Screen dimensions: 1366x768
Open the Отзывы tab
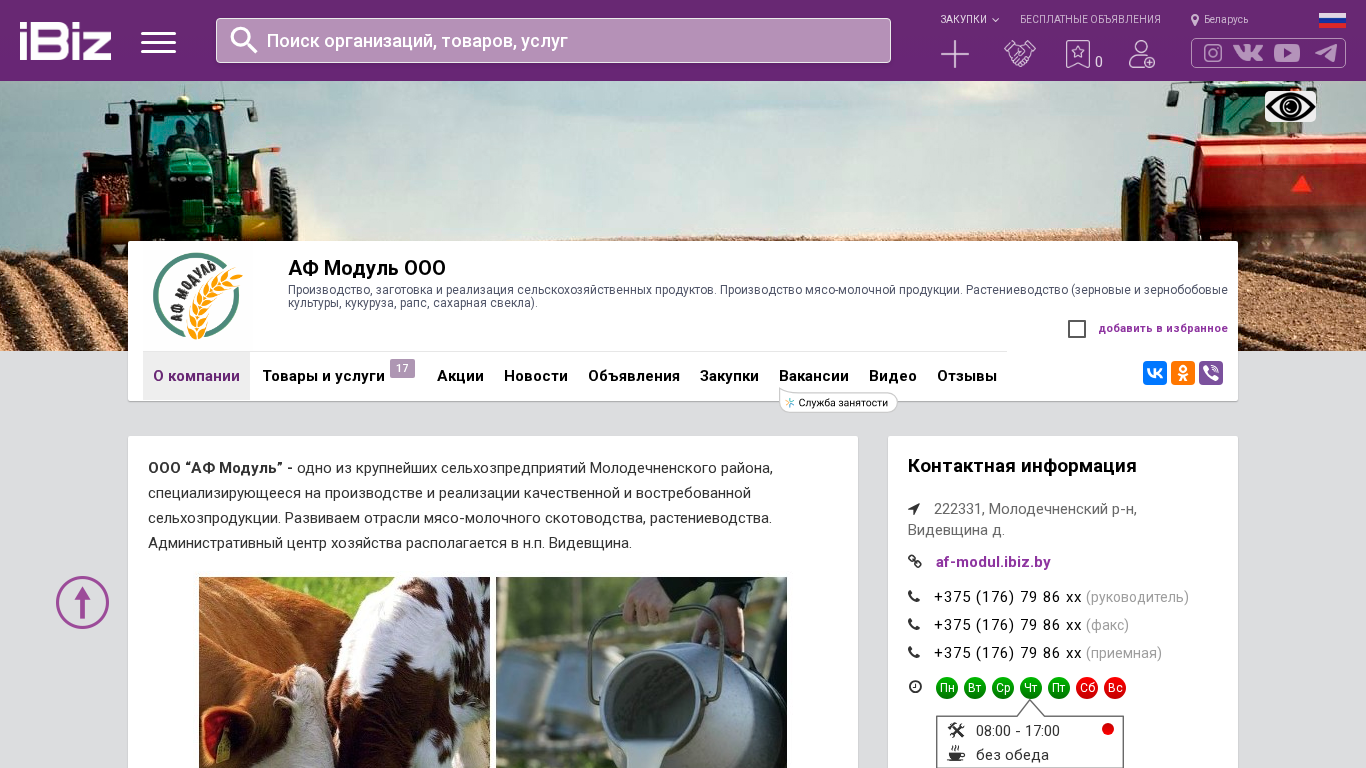coord(967,376)
